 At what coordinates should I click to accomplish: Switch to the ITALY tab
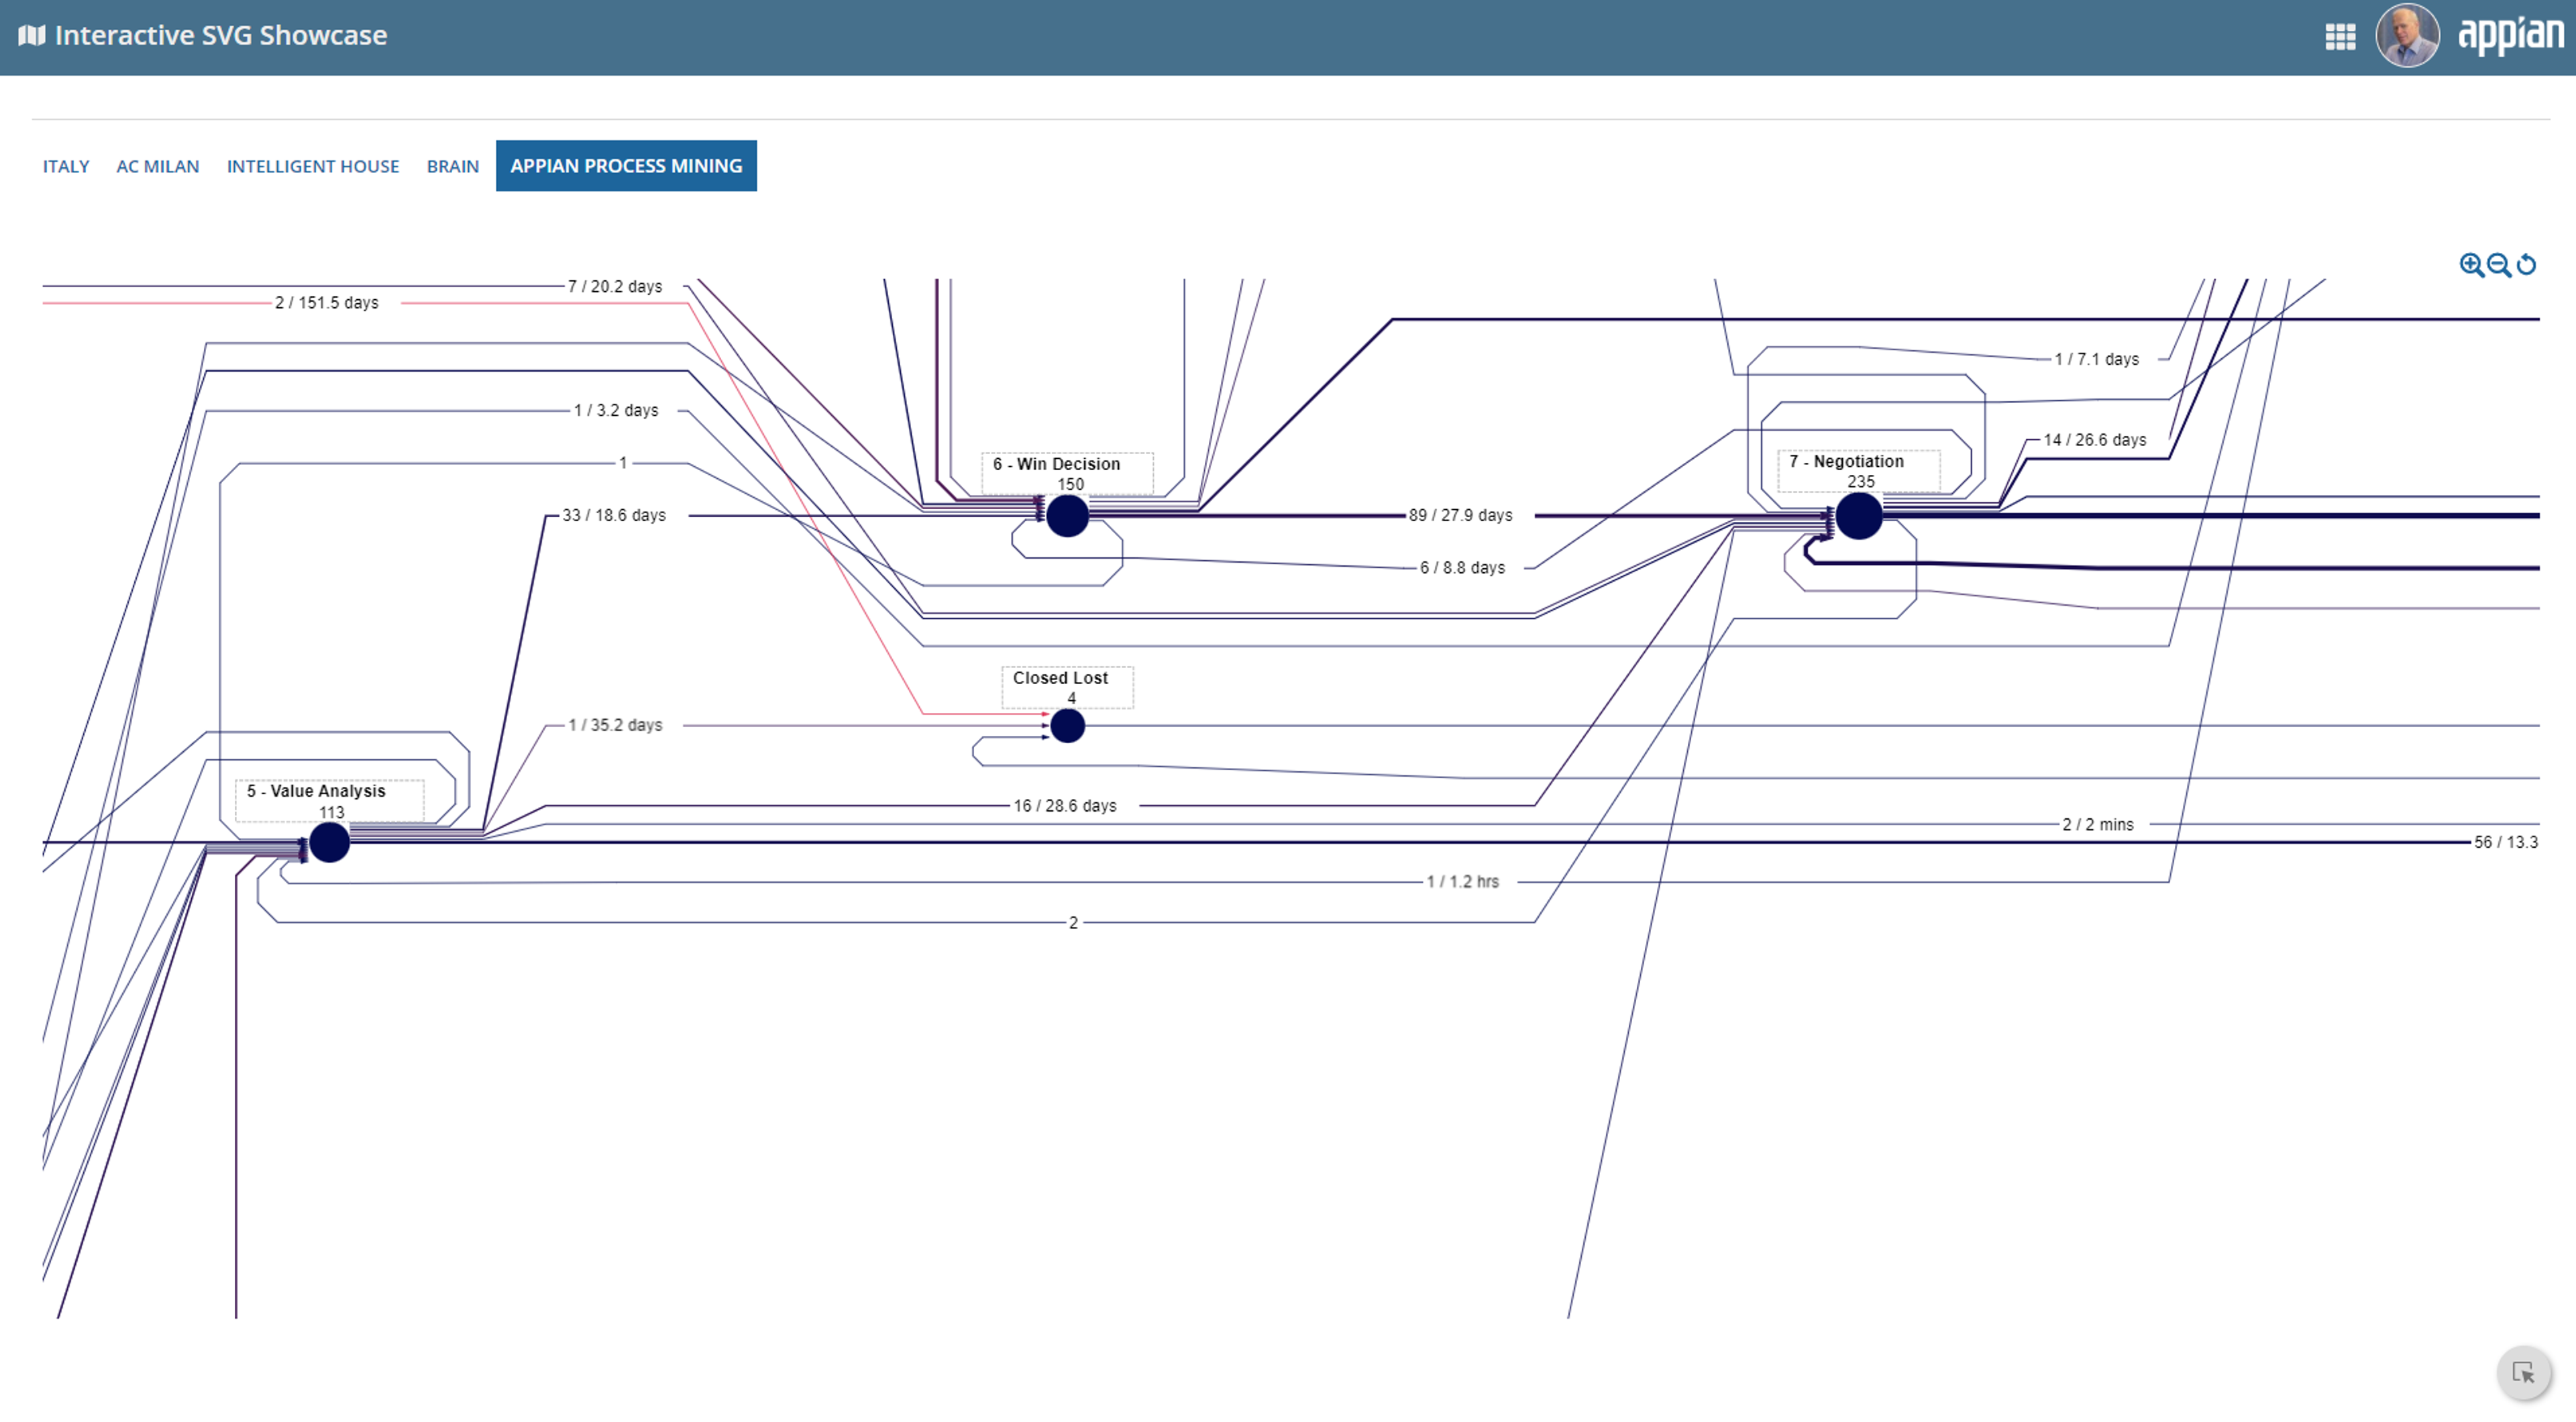pyautogui.click(x=66, y=166)
